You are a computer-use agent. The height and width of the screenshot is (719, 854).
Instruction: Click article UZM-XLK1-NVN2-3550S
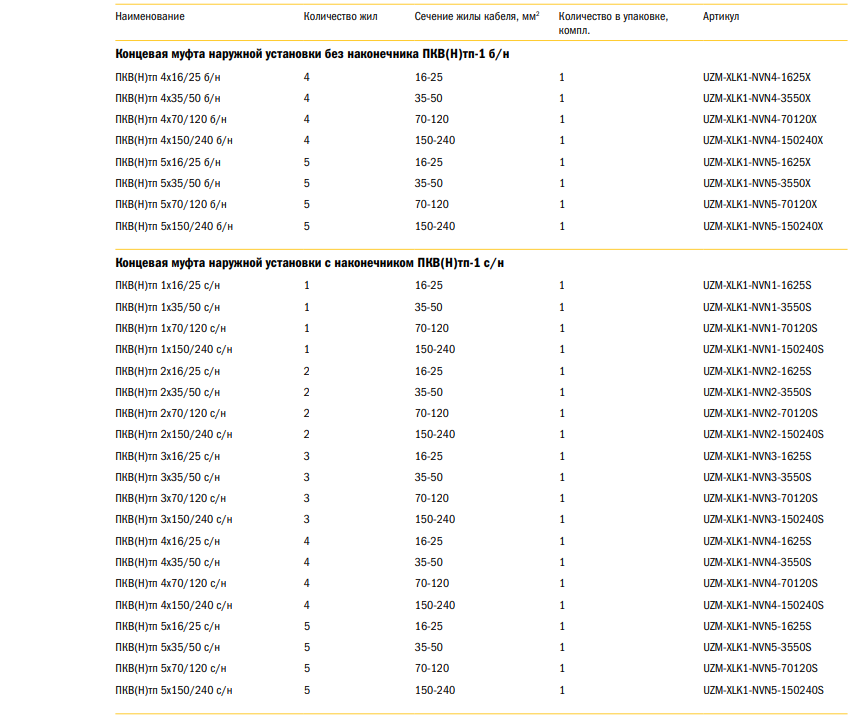757,392
